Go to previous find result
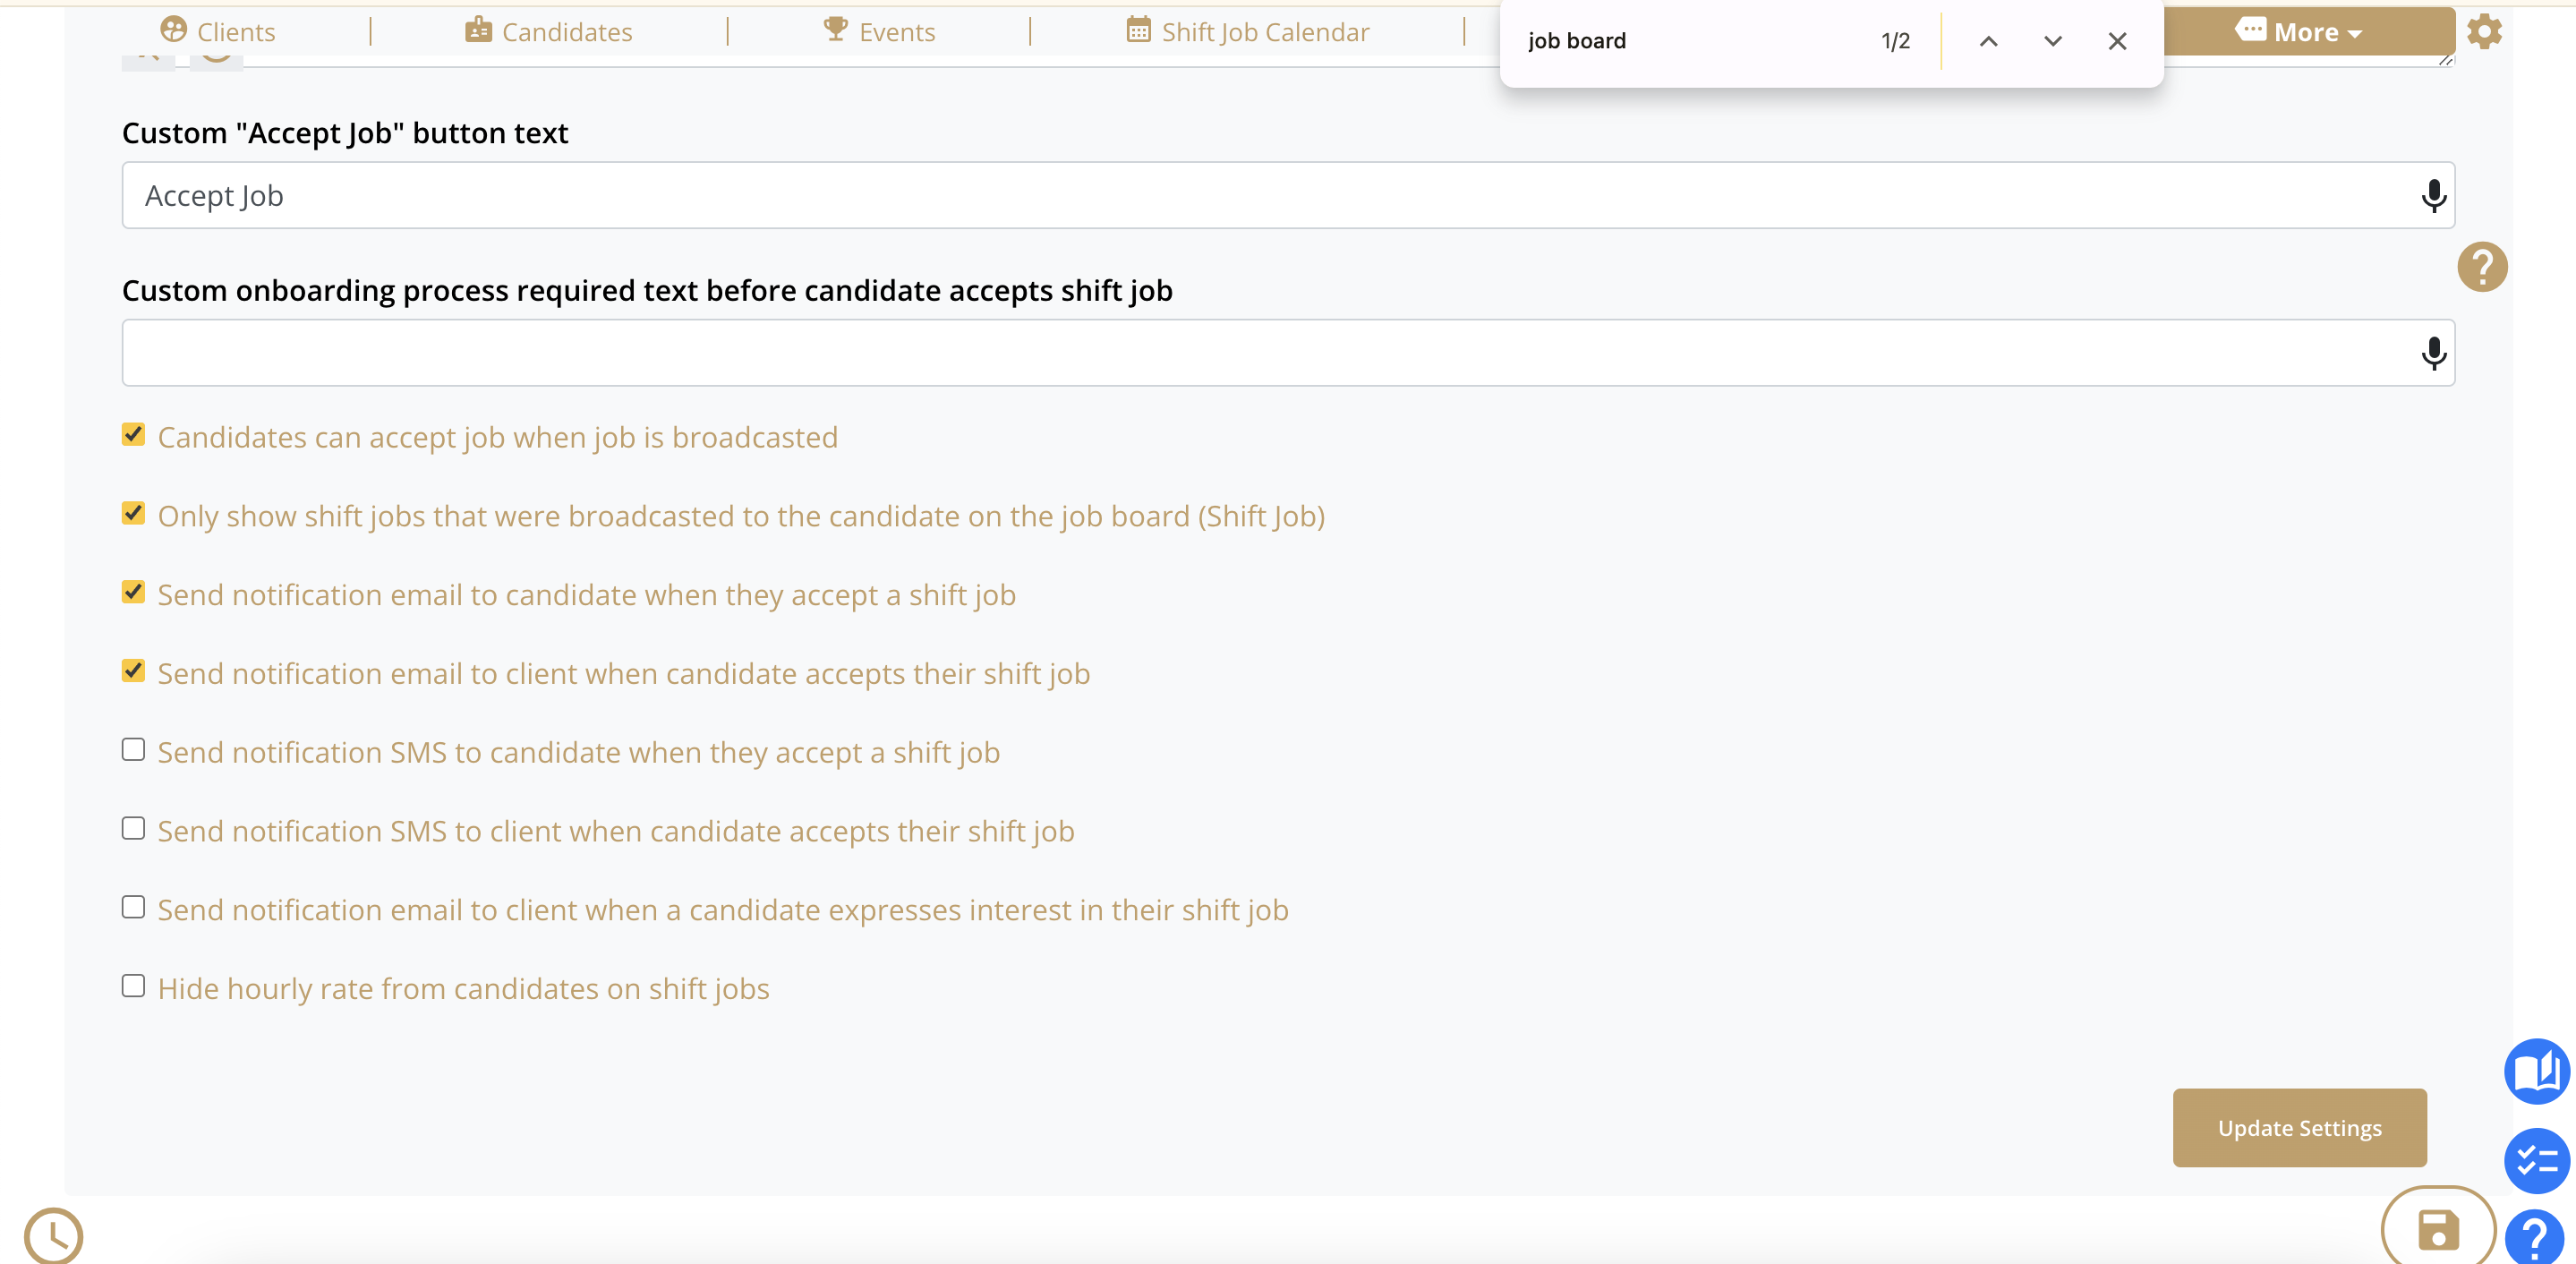The height and width of the screenshot is (1264, 2576). [1989, 41]
